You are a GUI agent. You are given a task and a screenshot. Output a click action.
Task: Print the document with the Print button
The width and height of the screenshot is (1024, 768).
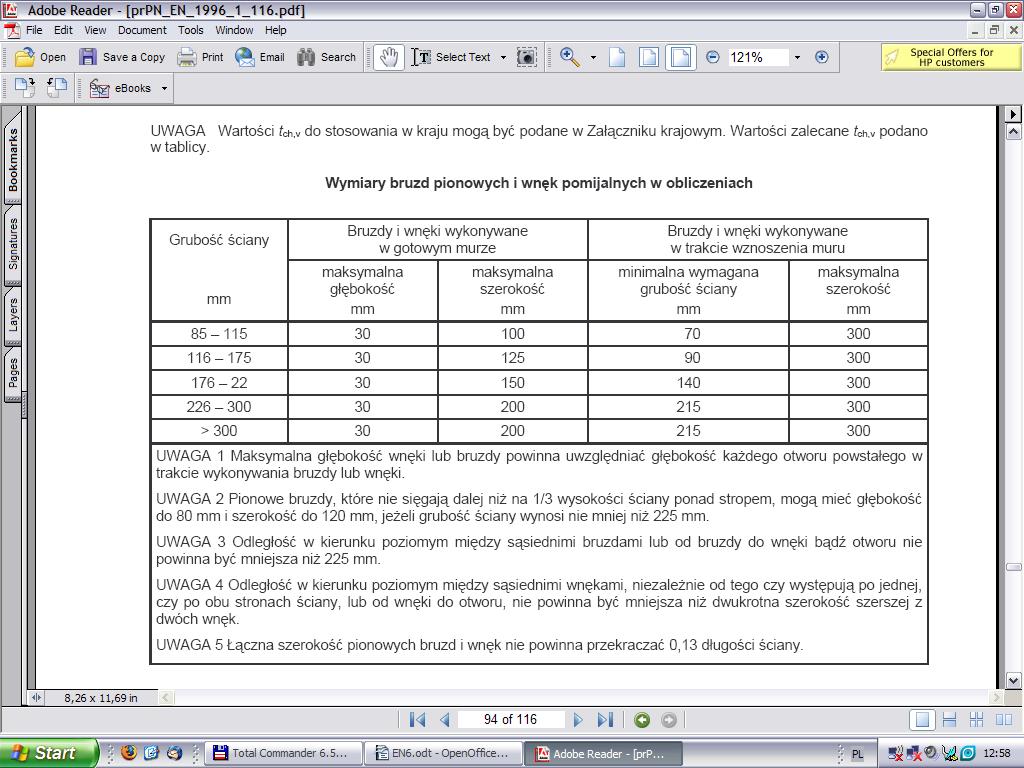point(200,57)
